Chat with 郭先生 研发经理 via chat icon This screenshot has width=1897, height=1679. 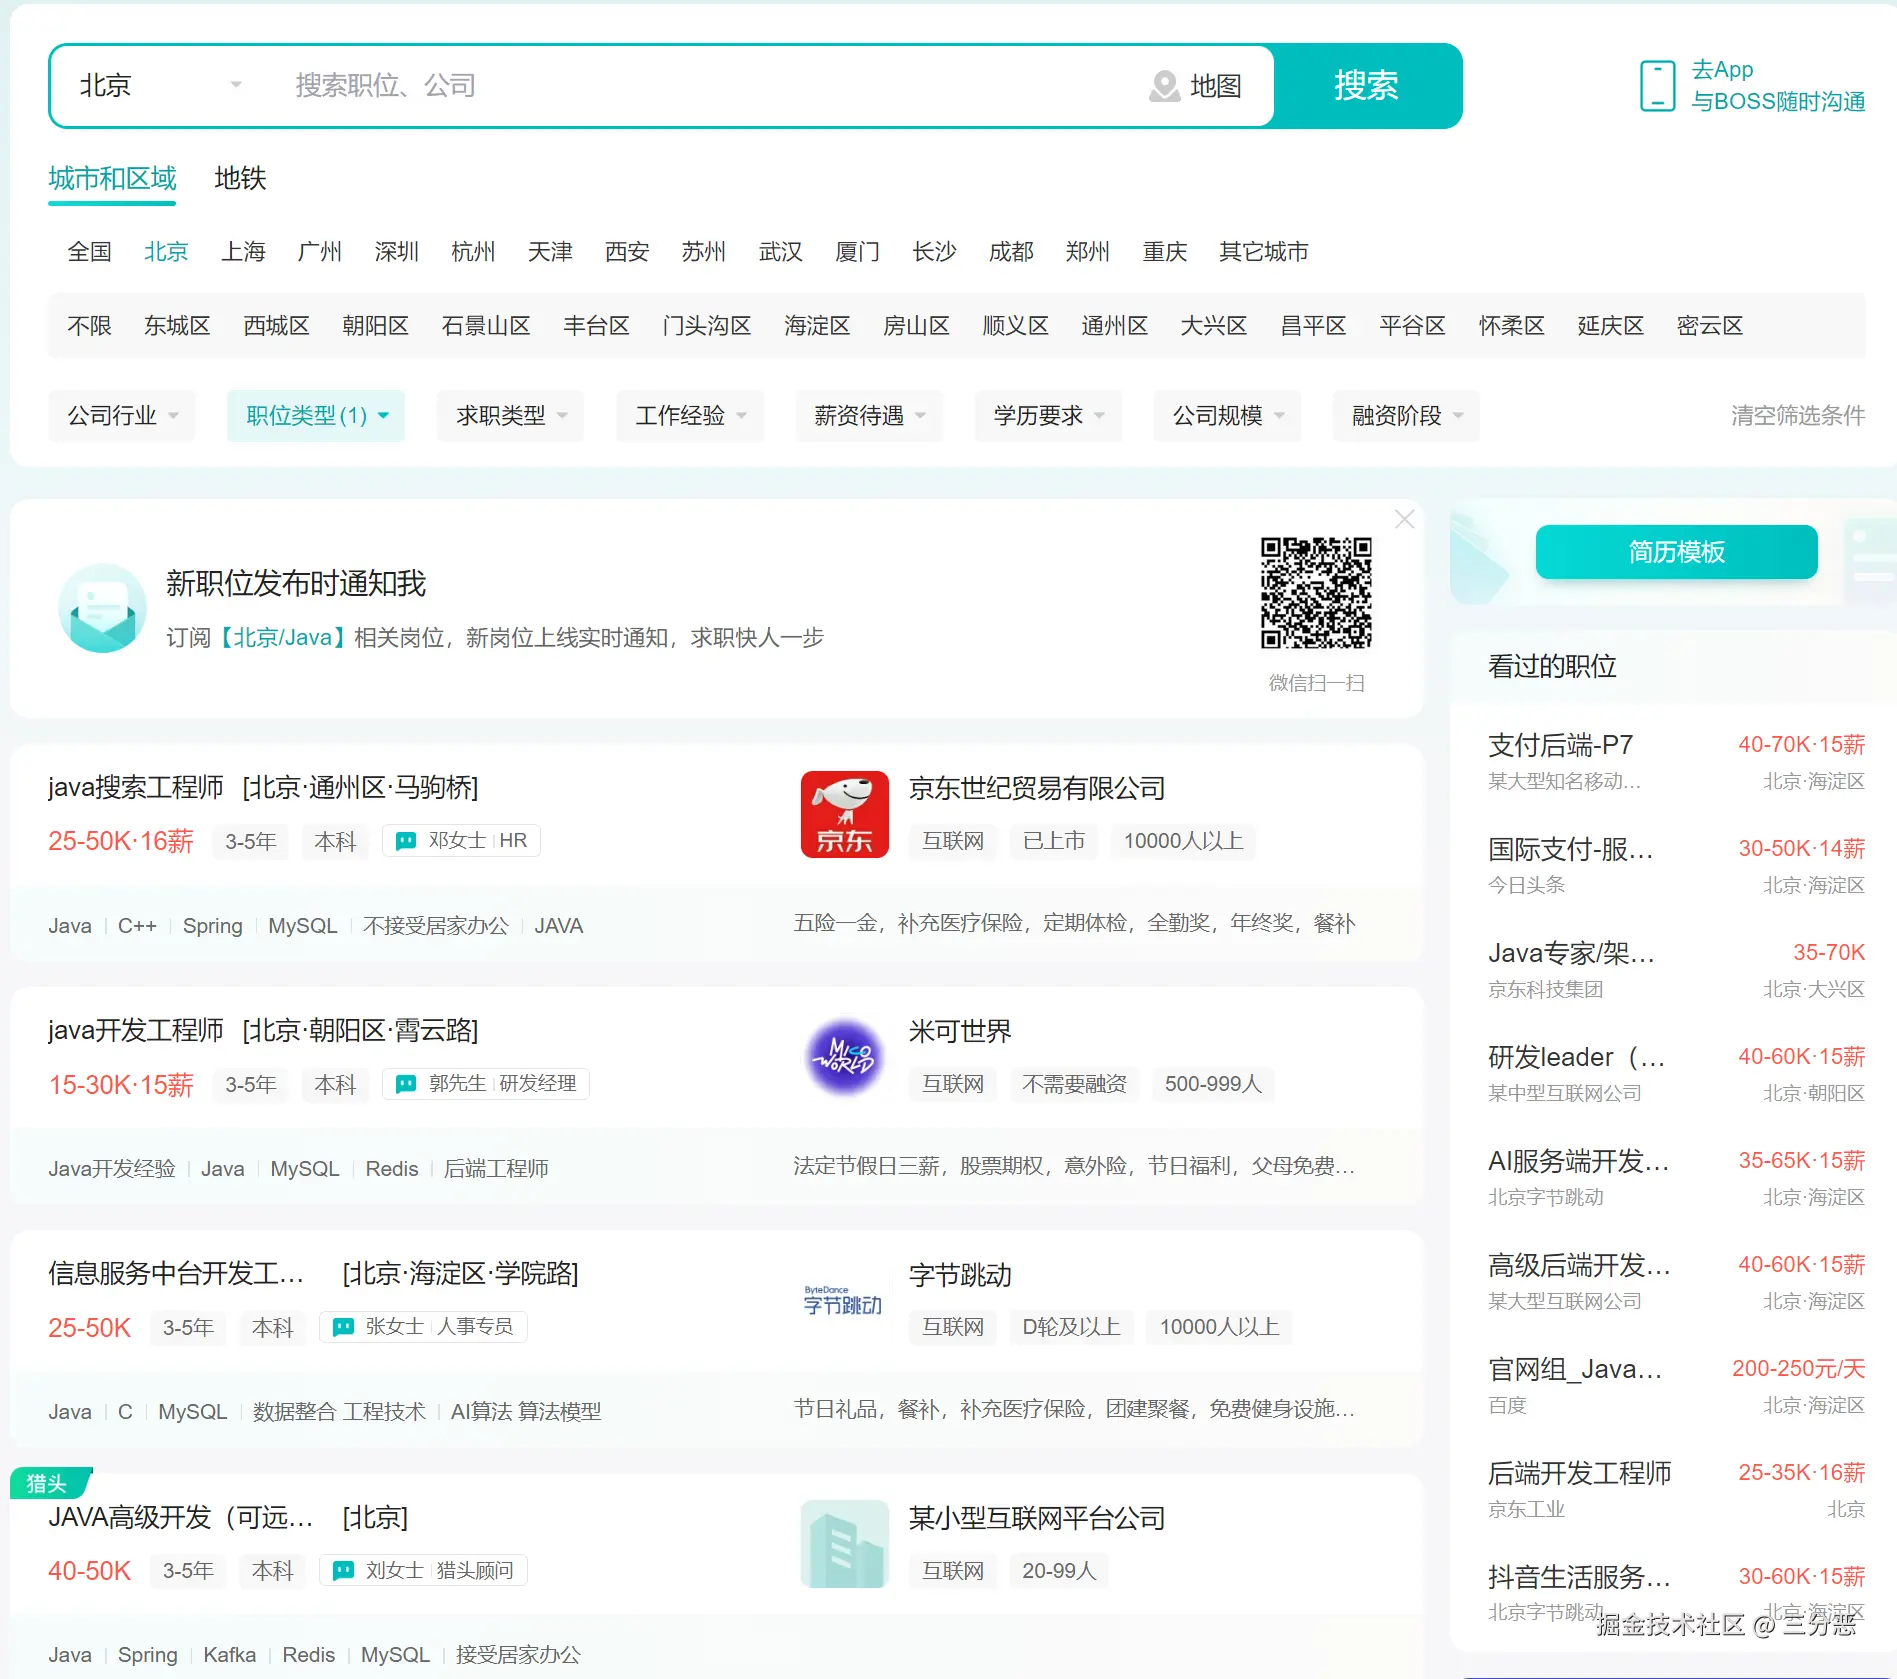(406, 1084)
